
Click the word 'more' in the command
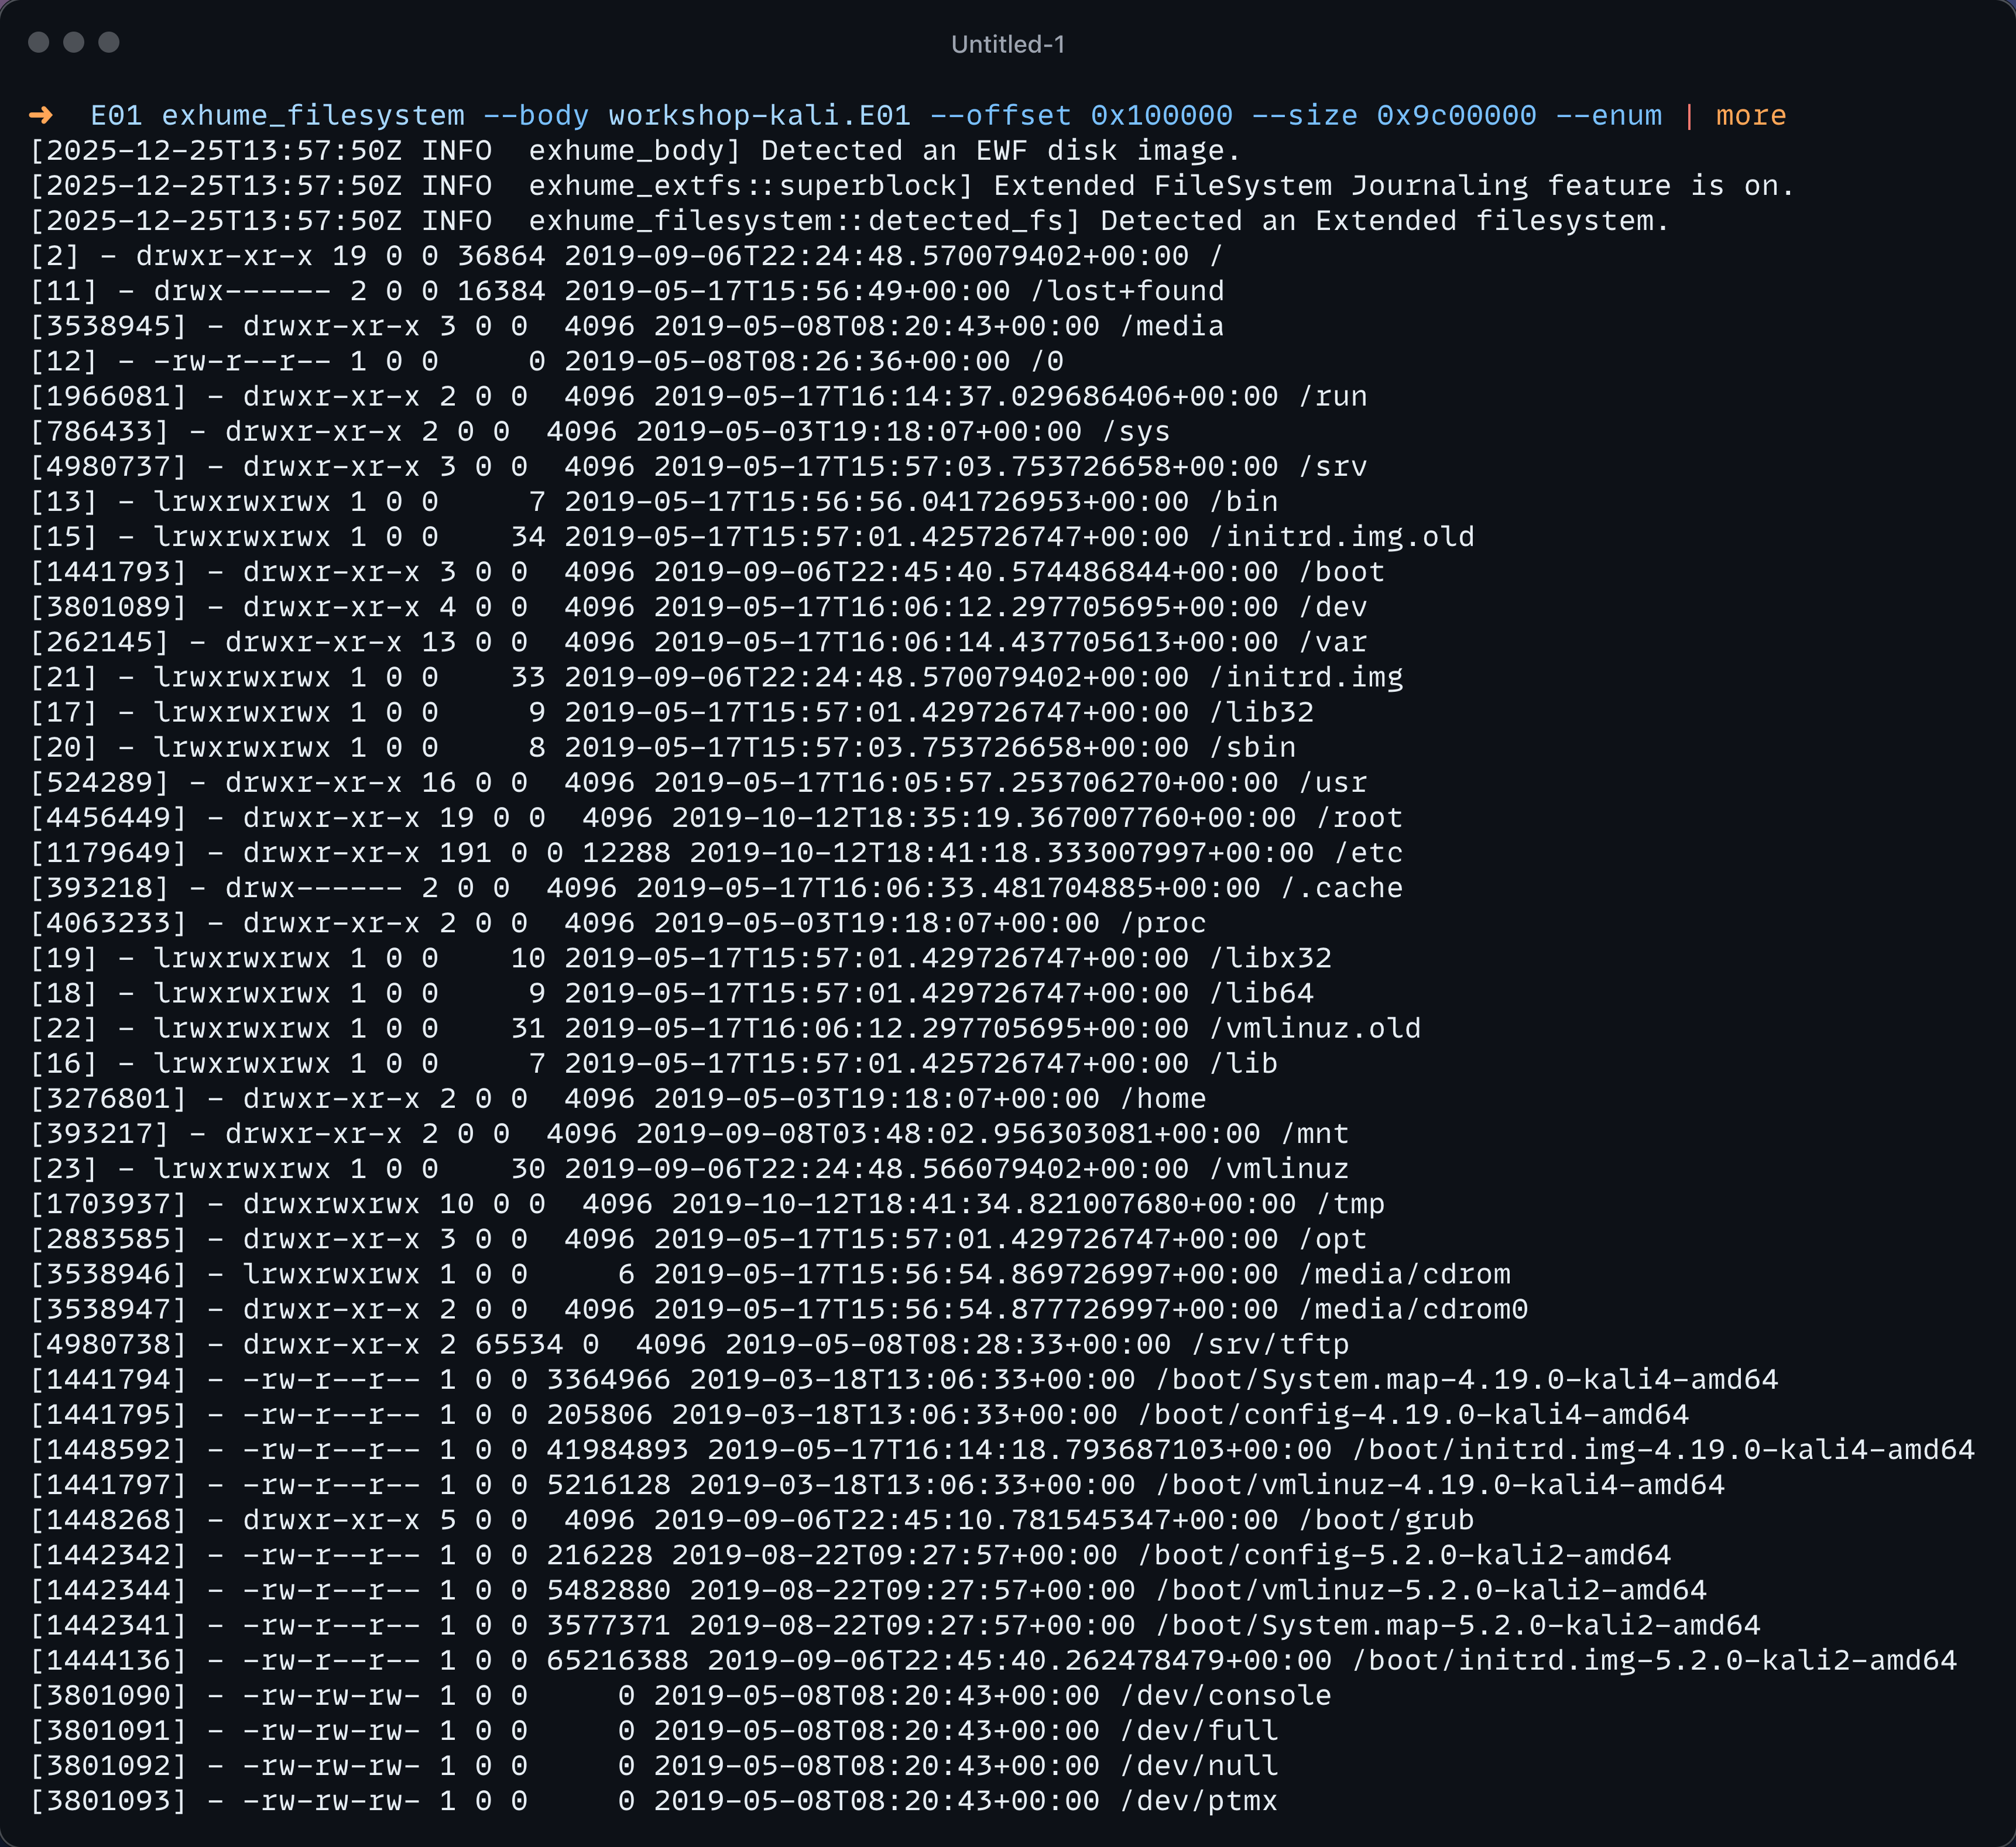pos(1750,115)
